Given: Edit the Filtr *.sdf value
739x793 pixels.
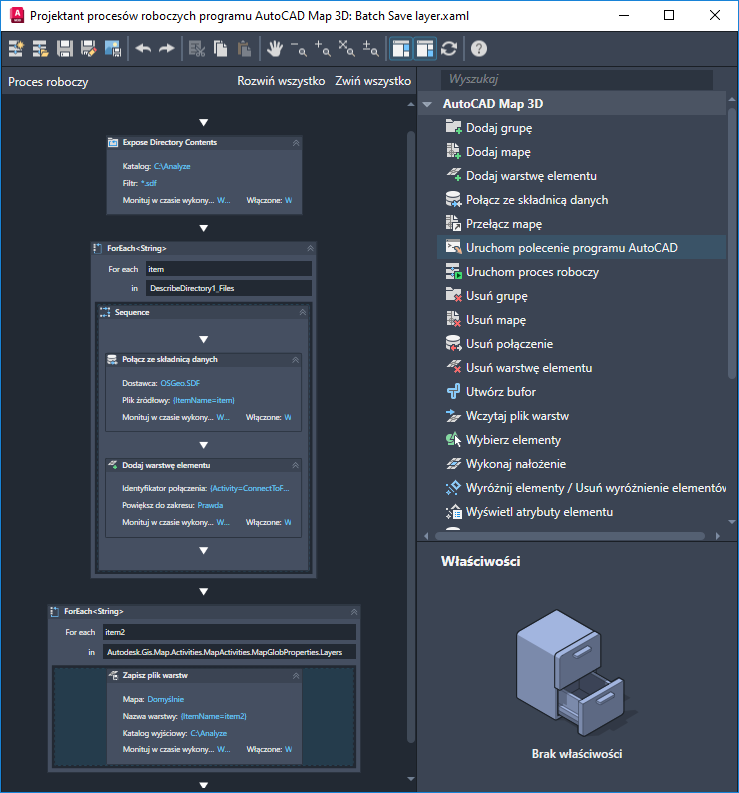Looking at the screenshot, I should click(149, 183).
